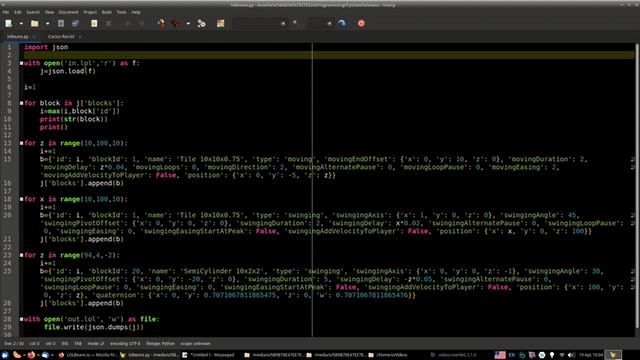Viewport: 640px width, 360px height.
Task: Click 'j=json.load(f)' on line 4
Action: pyautogui.click(x=68, y=71)
